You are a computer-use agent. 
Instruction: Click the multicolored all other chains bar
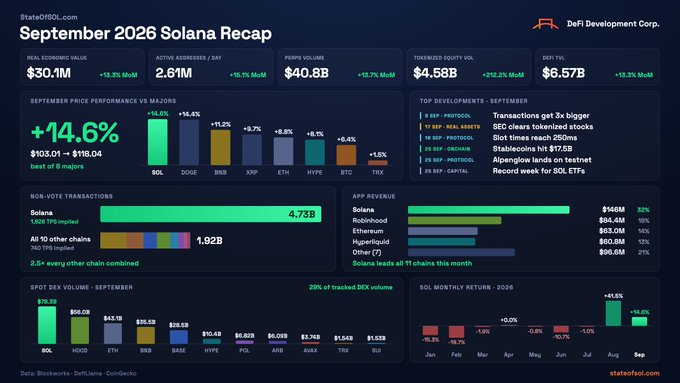(x=145, y=240)
